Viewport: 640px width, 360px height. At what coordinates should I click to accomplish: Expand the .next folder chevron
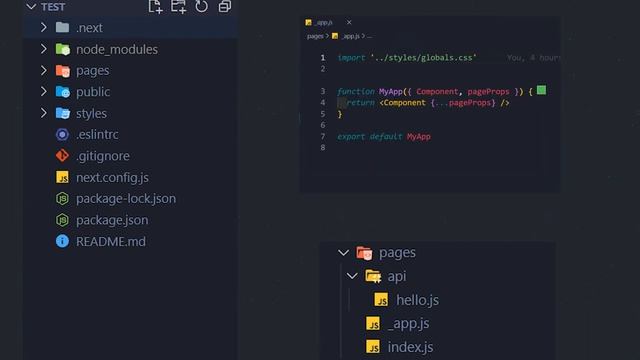coord(43,27)
